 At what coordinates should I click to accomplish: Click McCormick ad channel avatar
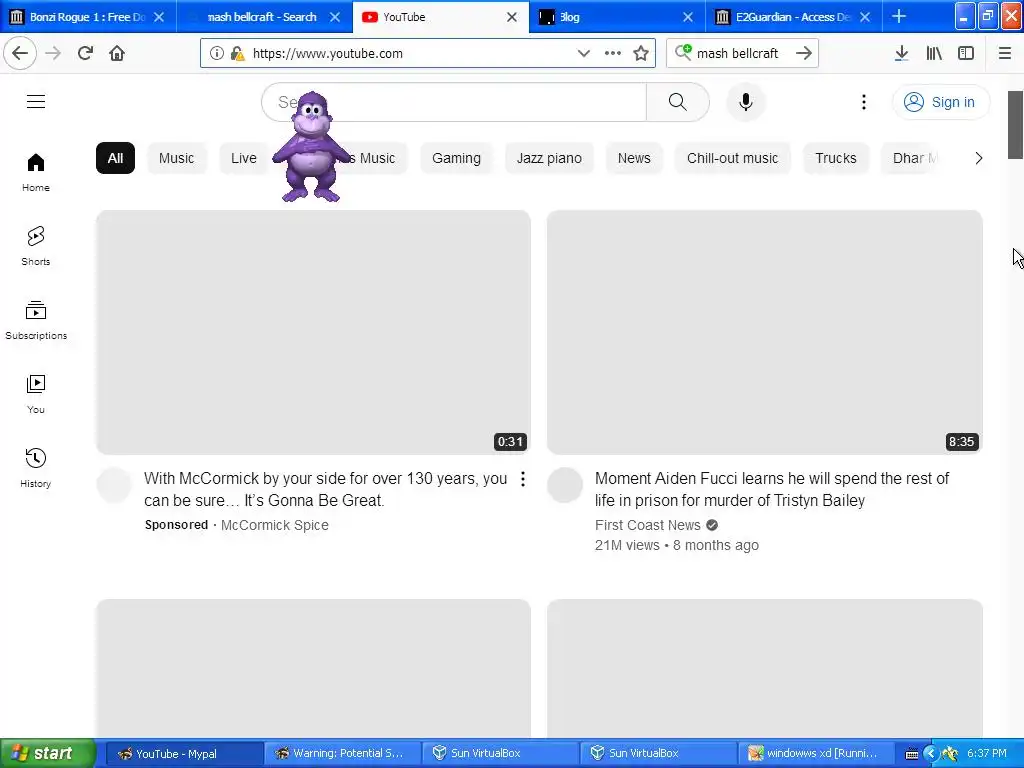coord(114,485)
